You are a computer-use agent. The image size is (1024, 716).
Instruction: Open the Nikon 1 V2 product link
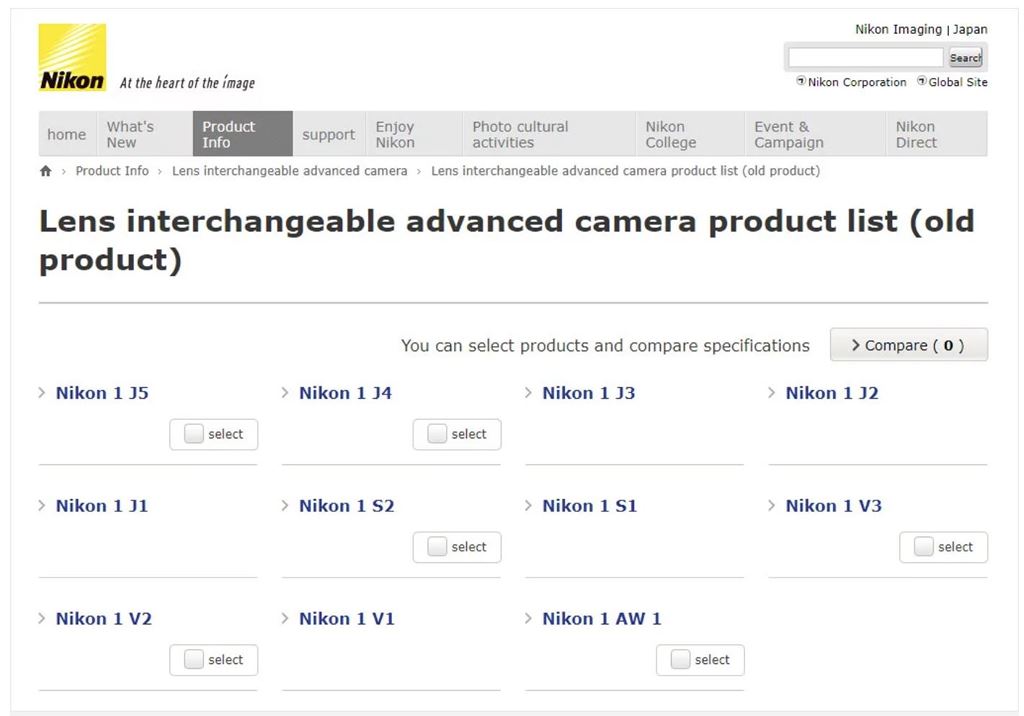tap(104, 618)
